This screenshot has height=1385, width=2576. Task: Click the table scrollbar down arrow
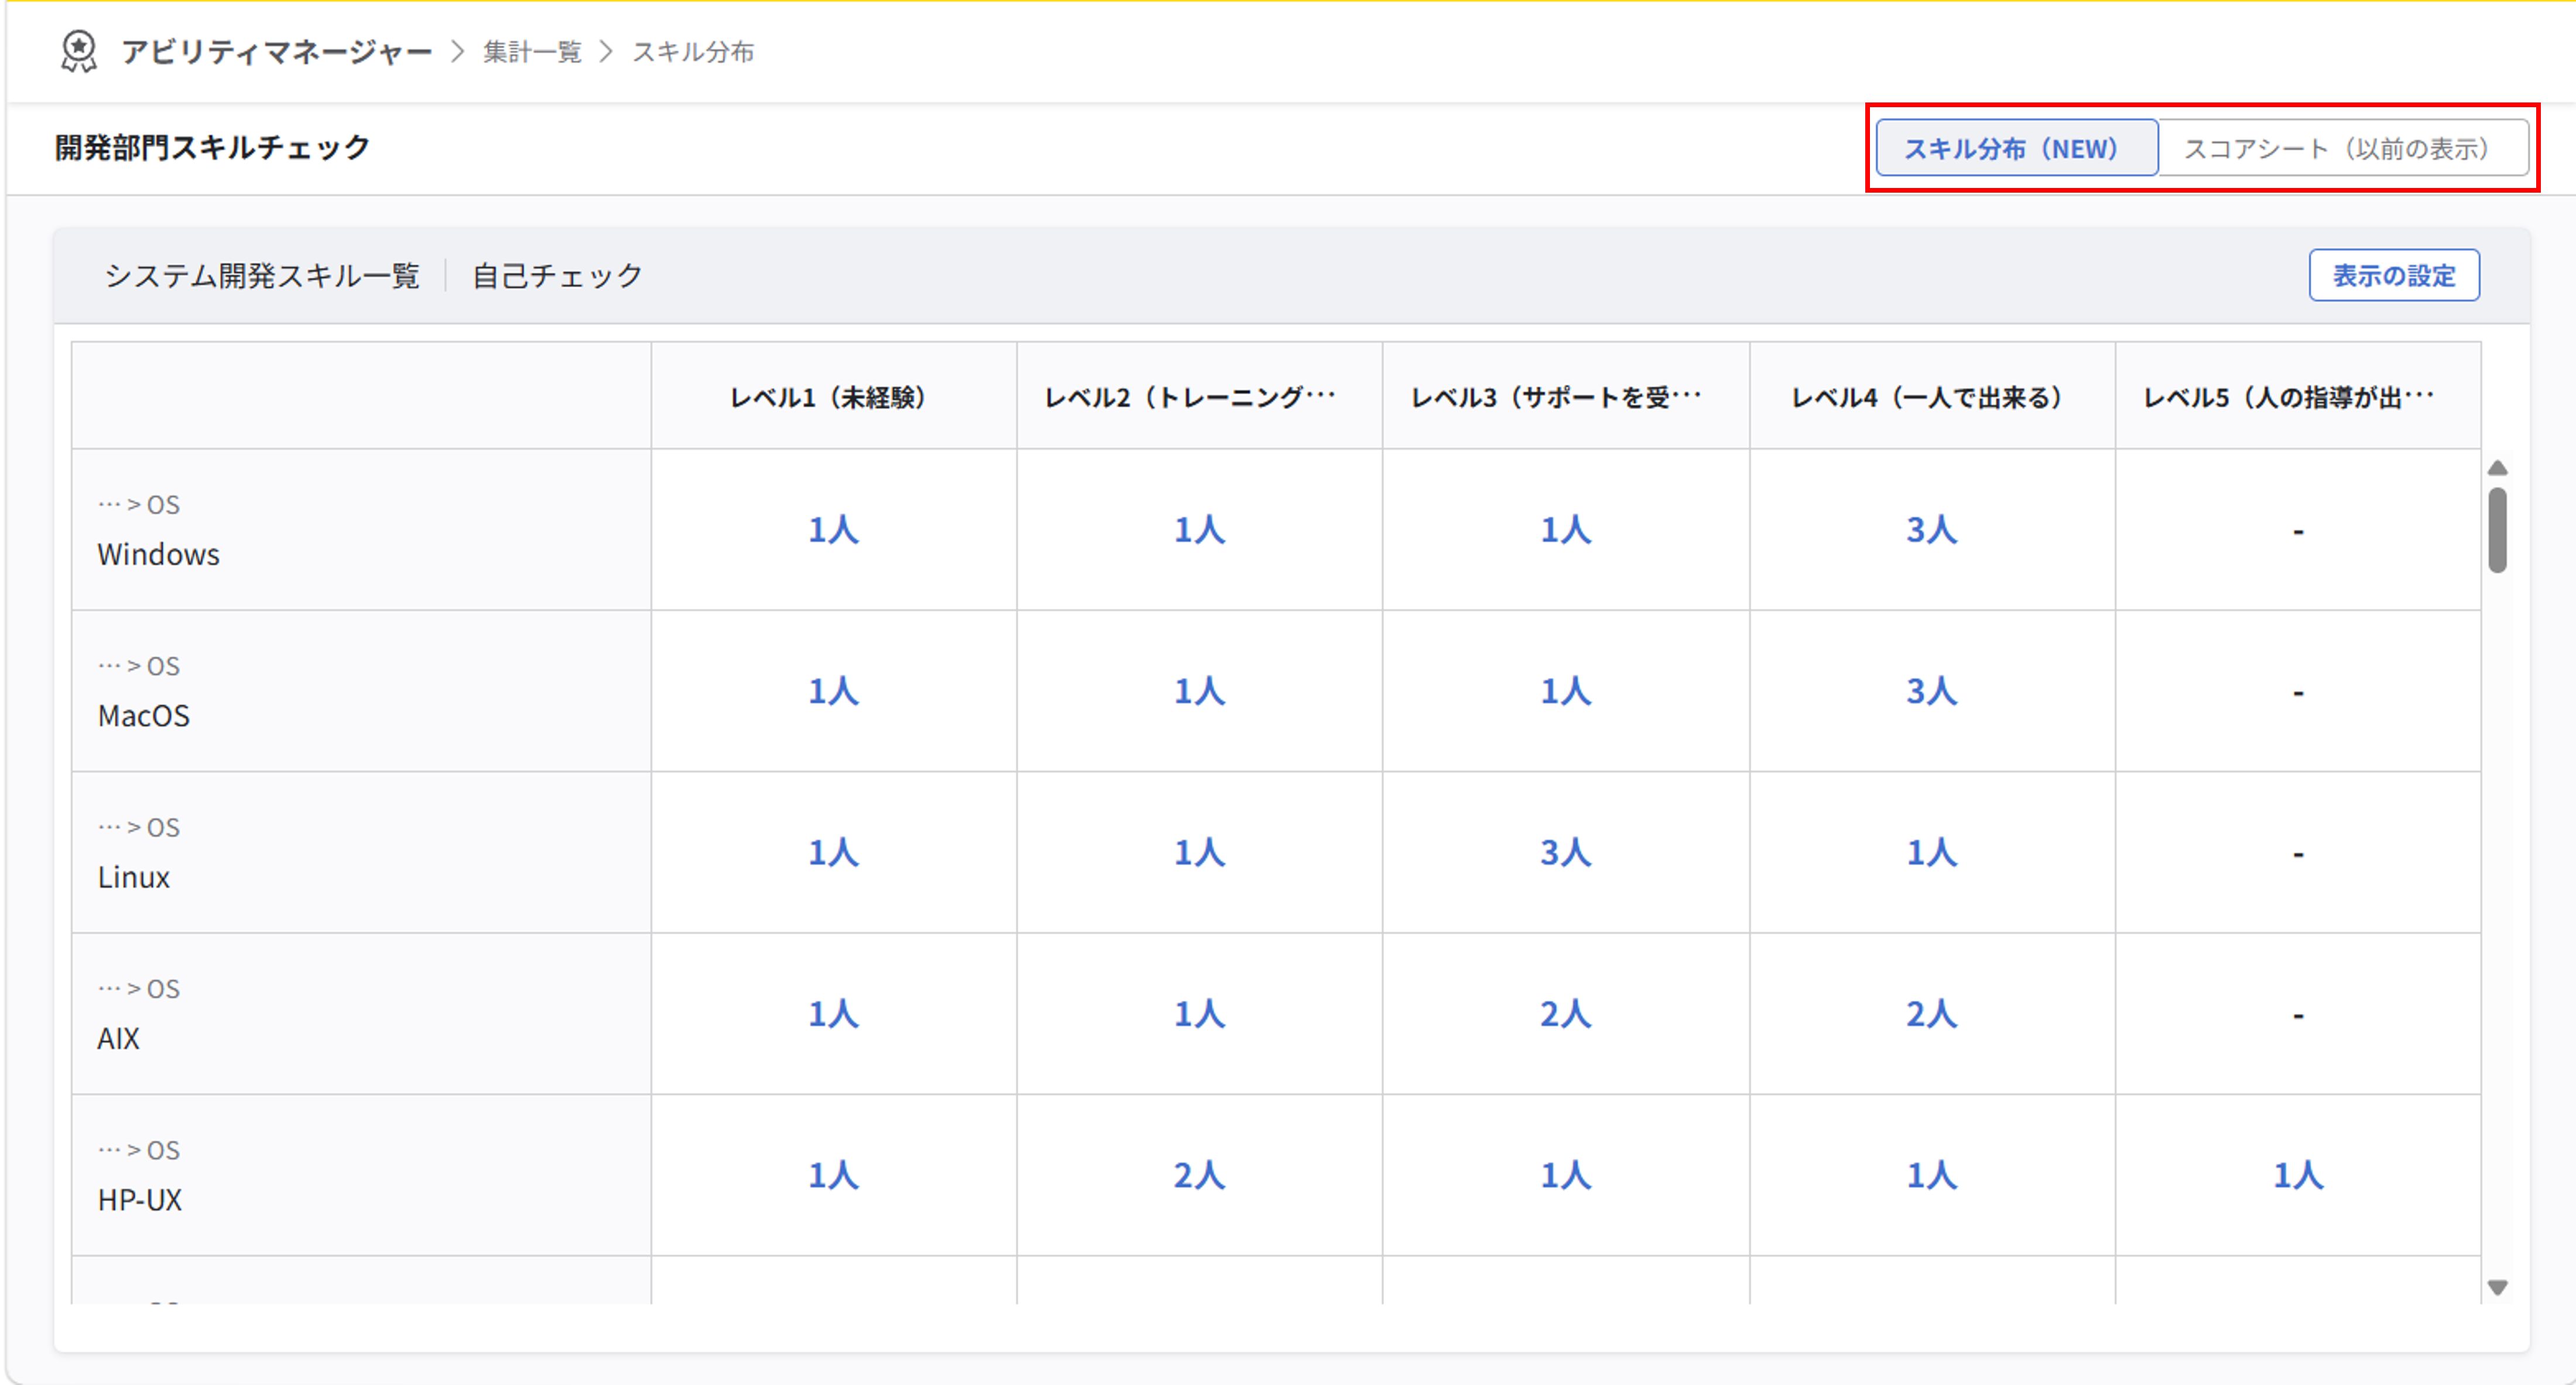coord(2497,1288)
